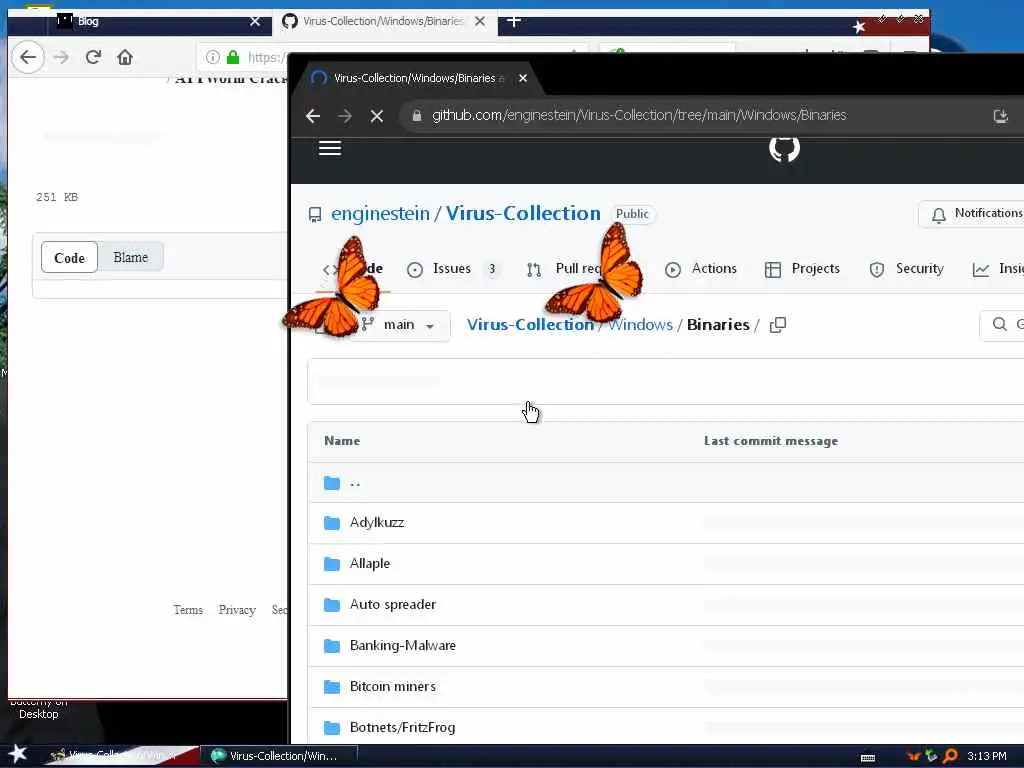Image resolution: width=1024 pixels, height=768 pixels.
Task: Open the Adylkuzz folder
Action: tap(377, 523)
